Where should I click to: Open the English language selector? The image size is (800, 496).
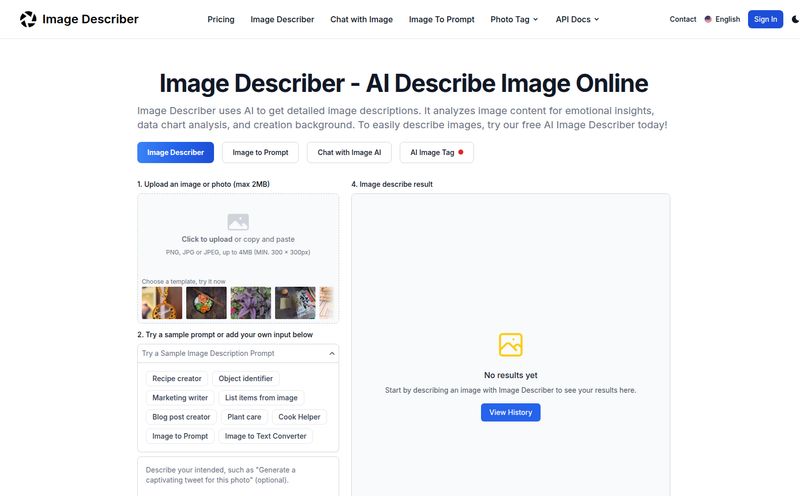tap(722, 19)
